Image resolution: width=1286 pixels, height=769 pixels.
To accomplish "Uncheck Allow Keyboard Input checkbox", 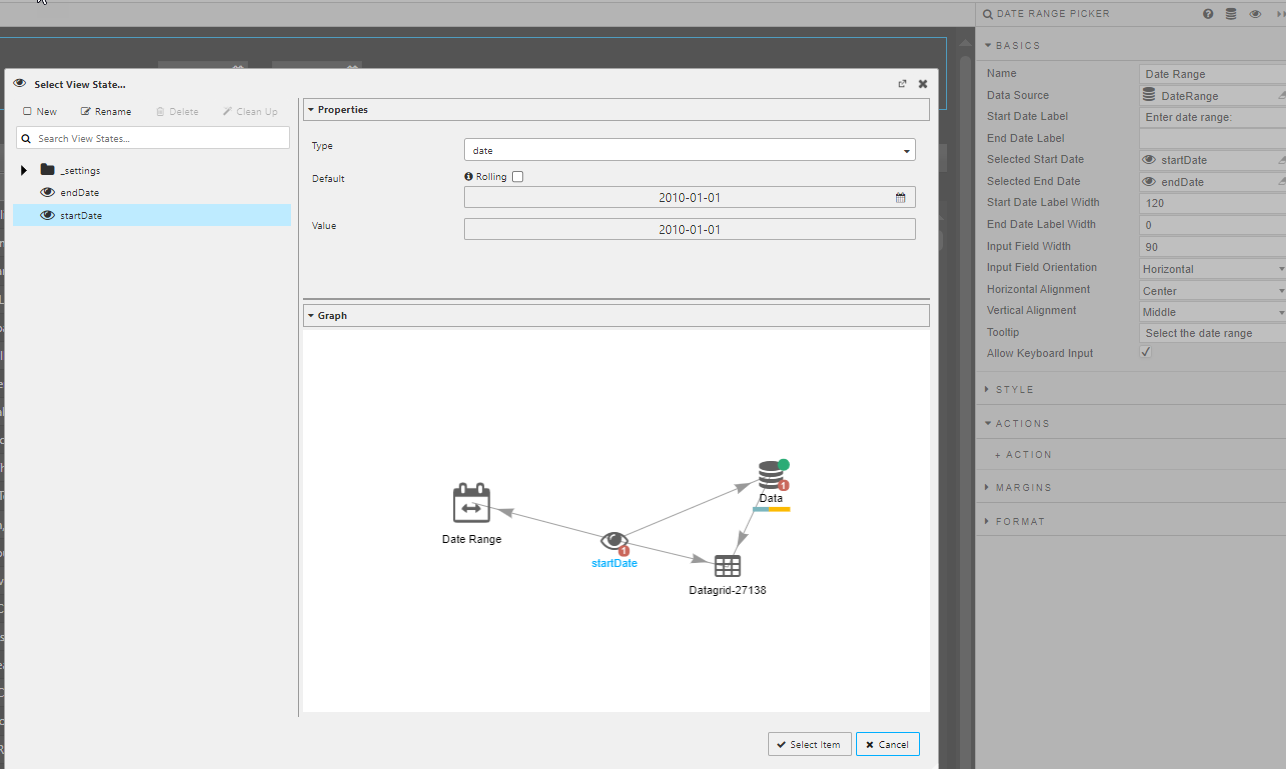I will point(1146,353).
